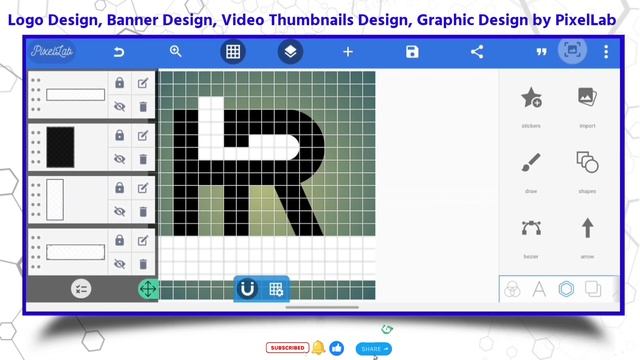Click the thumbs-up like button
Image resolution: width=640 pixels, height=360 pixels.
337,348
